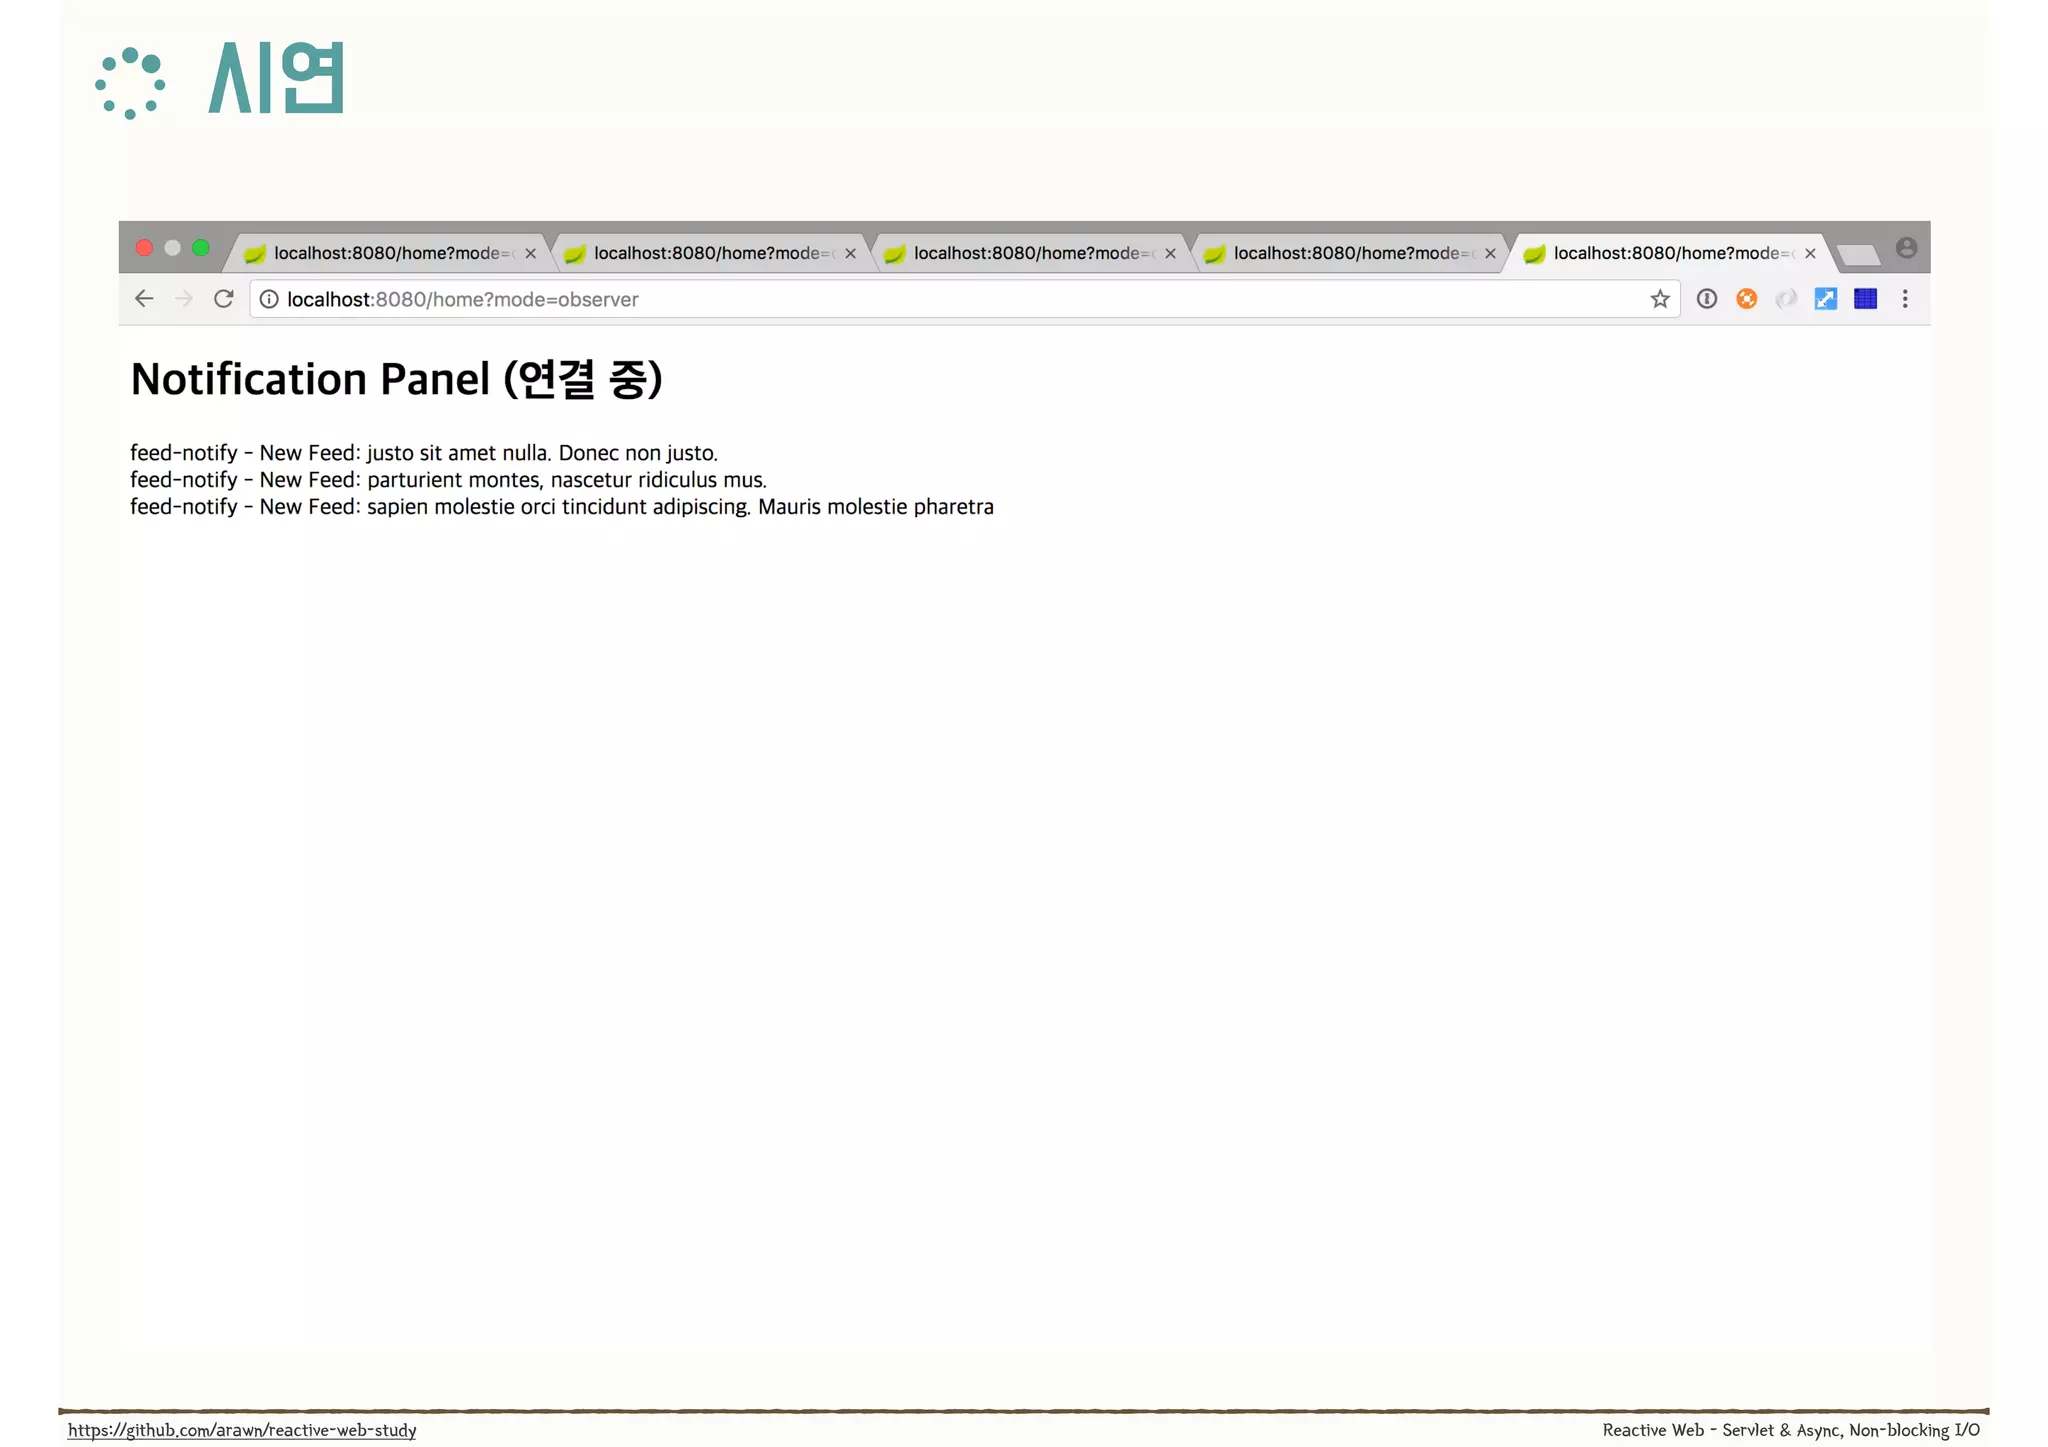Click the browser forward arrow

point(183,299)
